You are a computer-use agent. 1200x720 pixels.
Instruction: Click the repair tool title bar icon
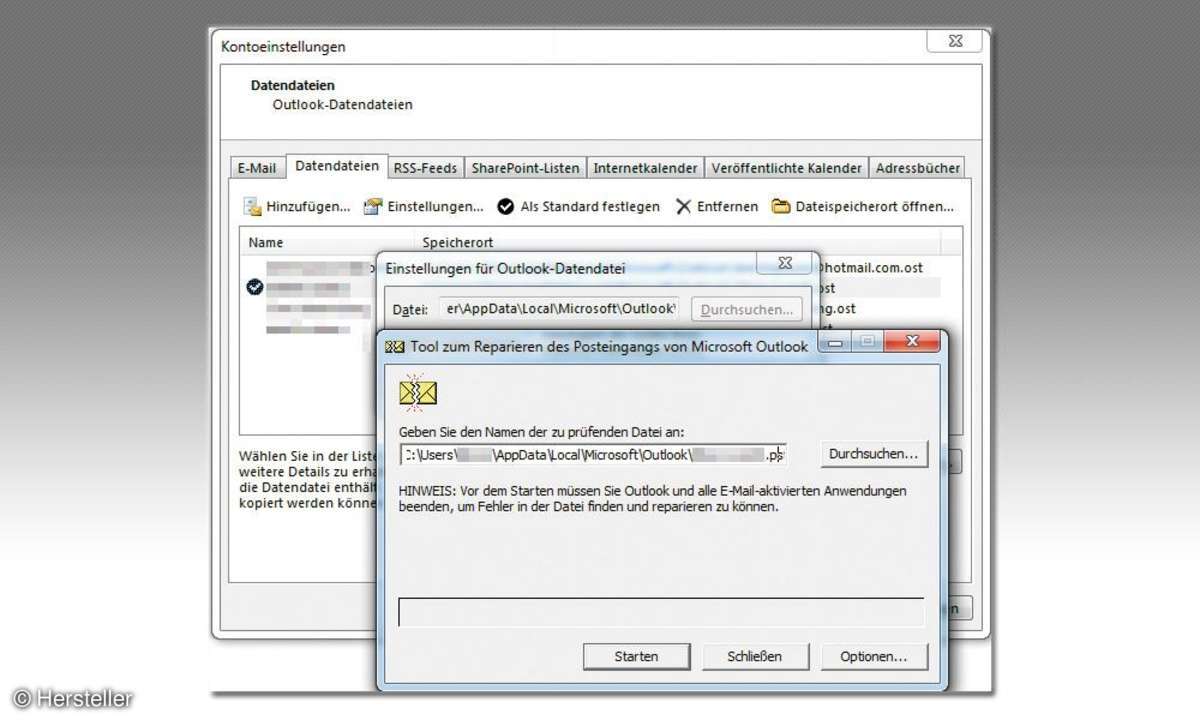click(x=394, y=346)
